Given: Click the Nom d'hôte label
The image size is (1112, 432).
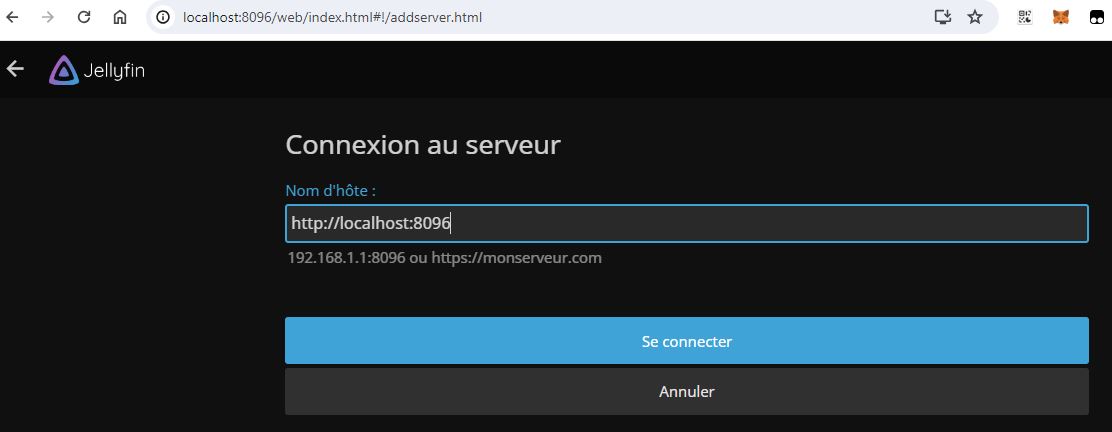Looking at the screenshot, I should [330, 191].
